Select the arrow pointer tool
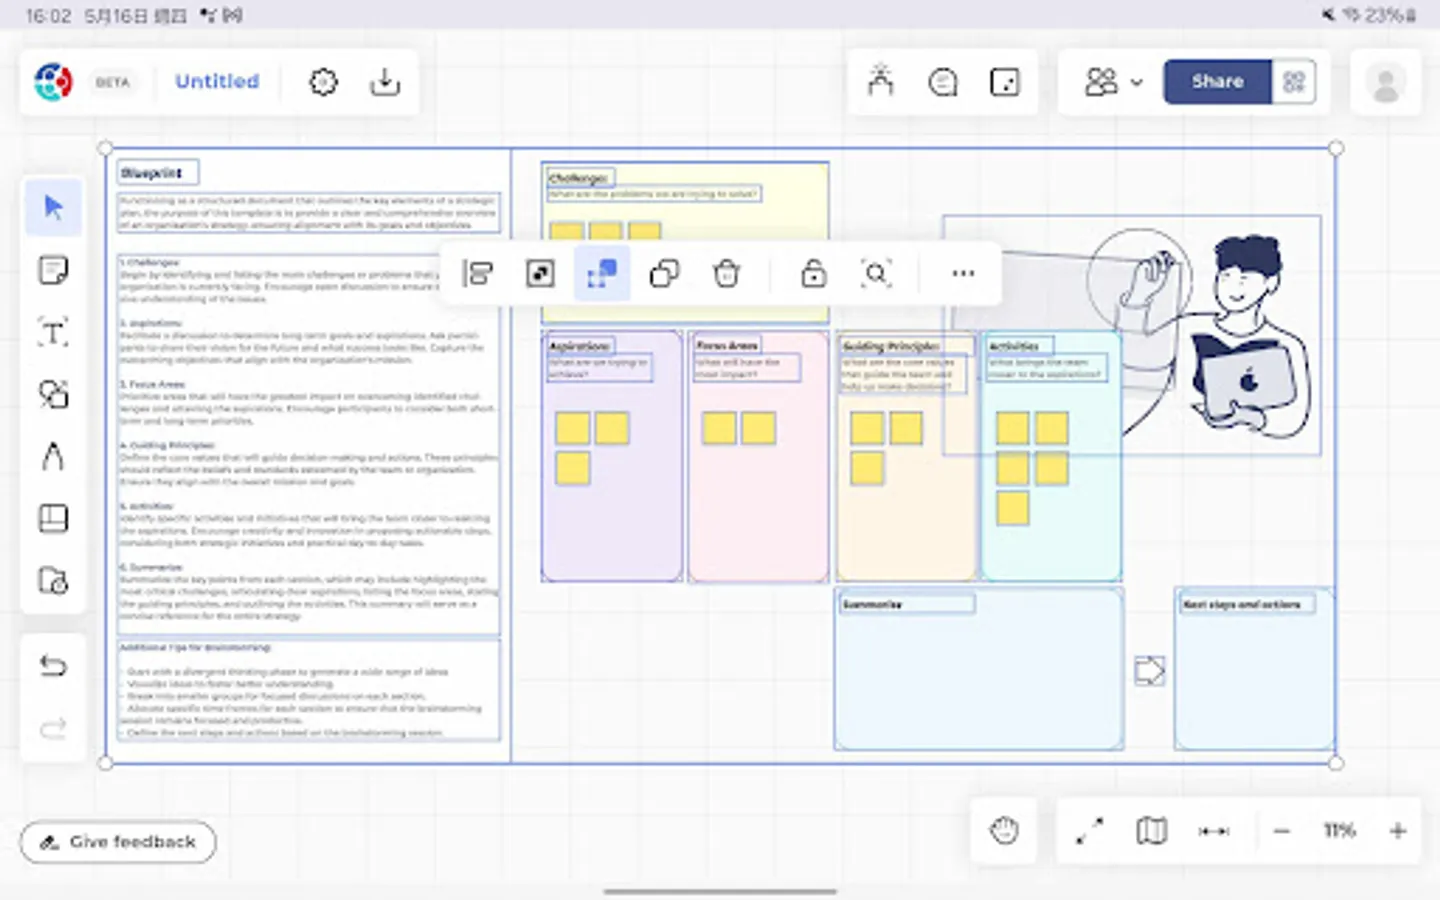Screen dimensions: 1440x900 pyautogui.click(x=53, y=208)
